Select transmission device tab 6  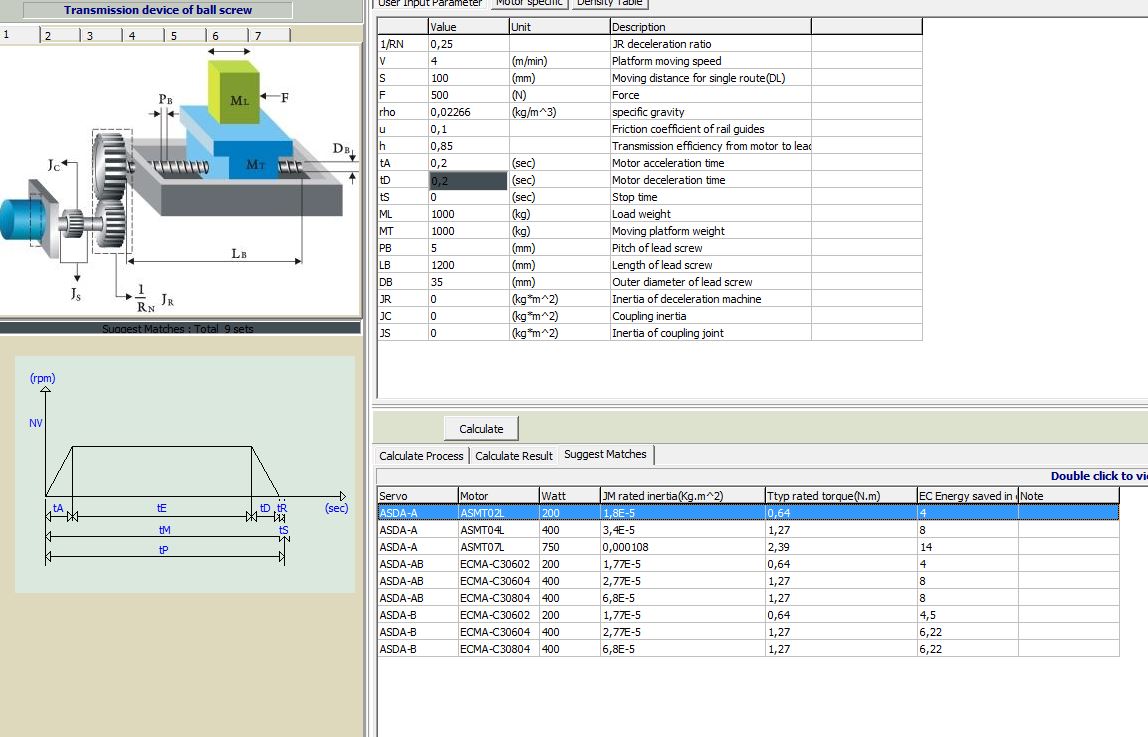(x=228, y=35)
